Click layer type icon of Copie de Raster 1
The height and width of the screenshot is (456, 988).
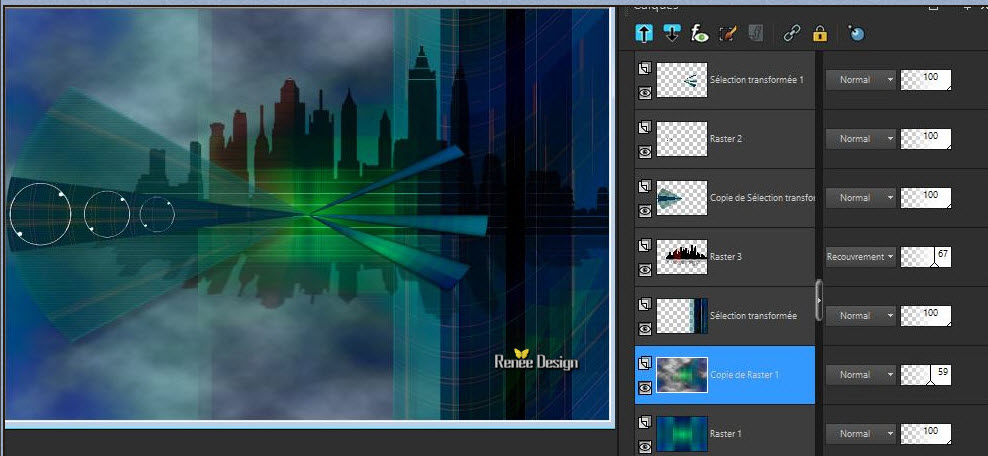coord(645,364)
